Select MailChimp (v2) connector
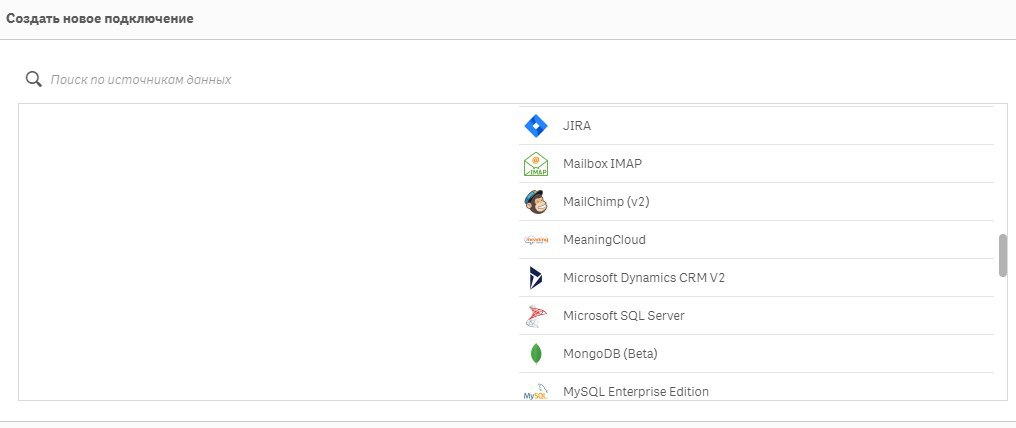This screenshot has height=428, width=1016. click(756, 202)
